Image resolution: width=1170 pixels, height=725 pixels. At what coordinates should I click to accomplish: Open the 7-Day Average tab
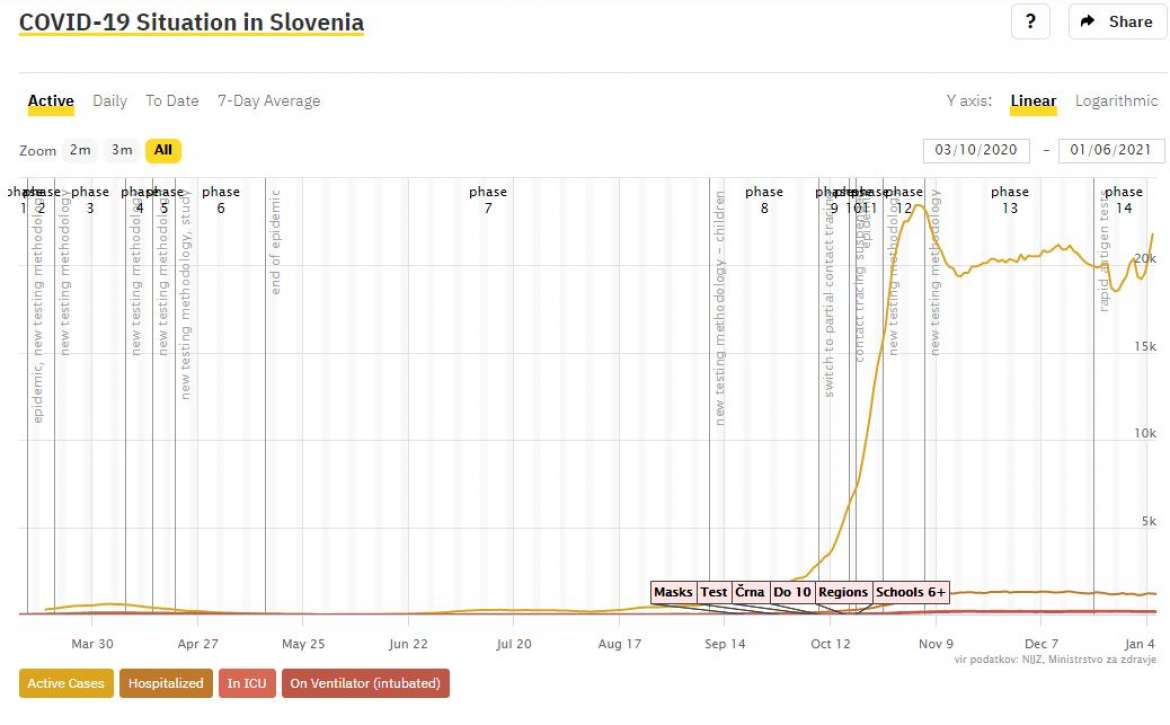tap(269, 101)
